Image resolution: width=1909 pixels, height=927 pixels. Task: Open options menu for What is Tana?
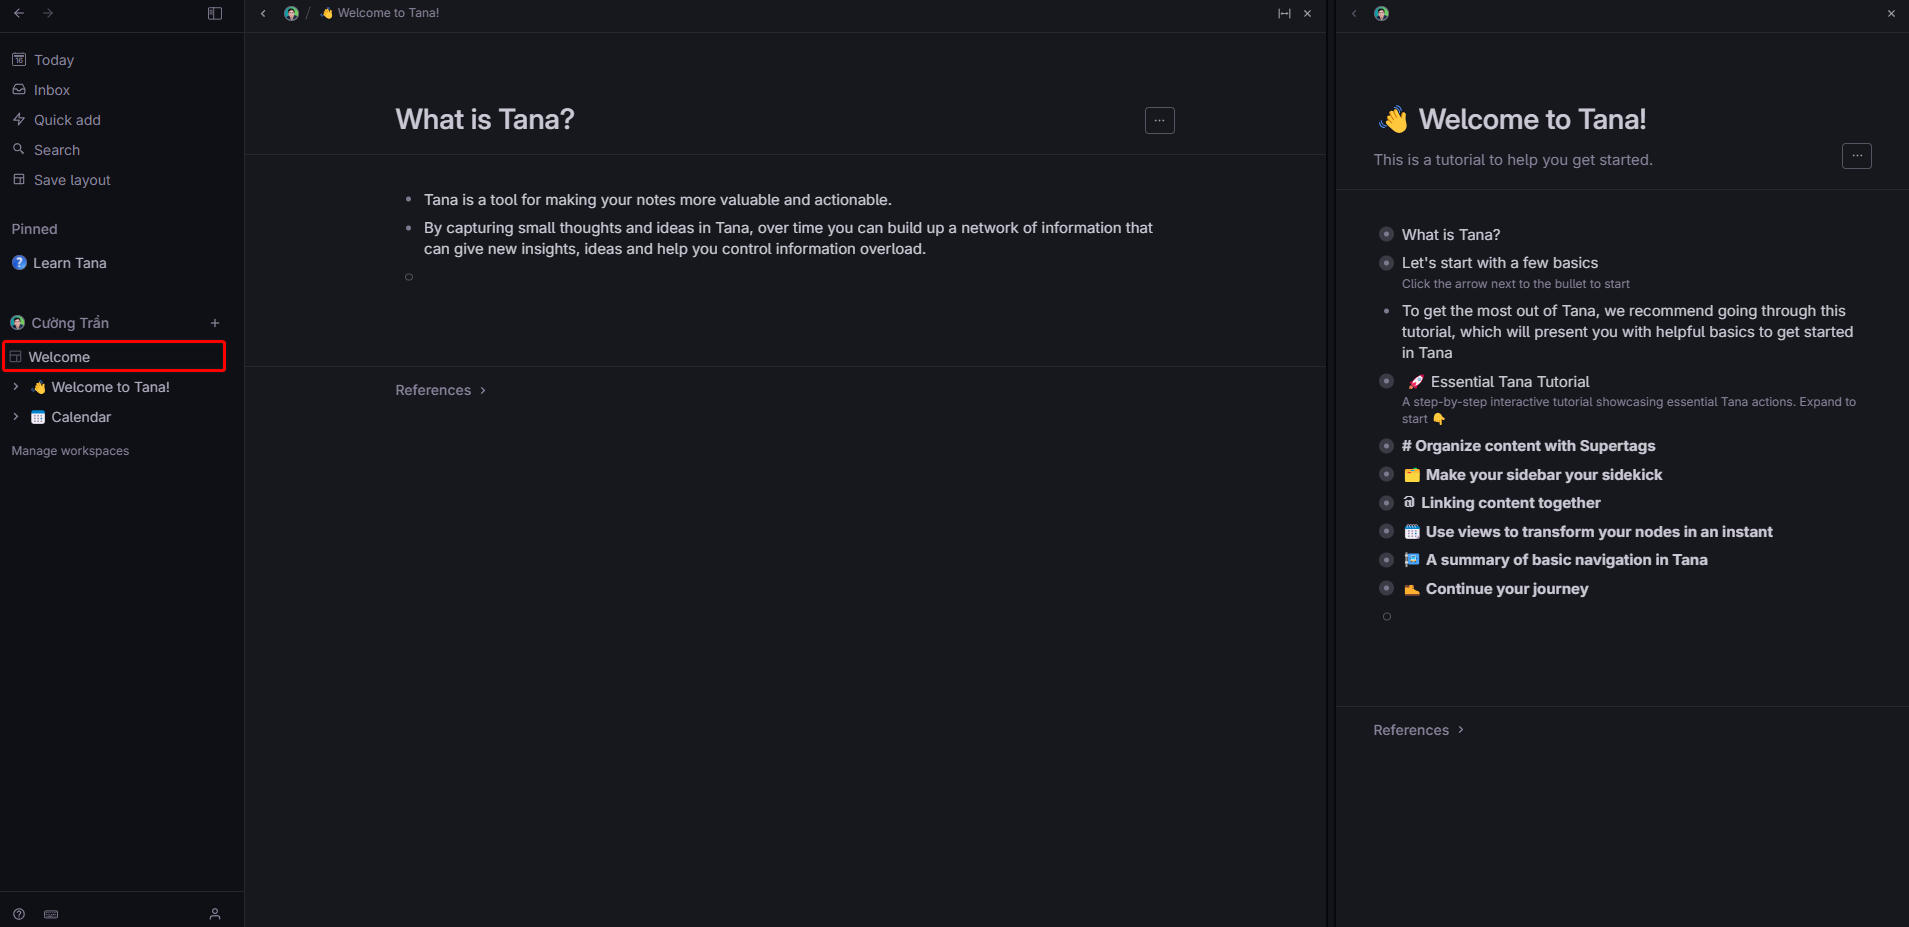coord(1159,120)
